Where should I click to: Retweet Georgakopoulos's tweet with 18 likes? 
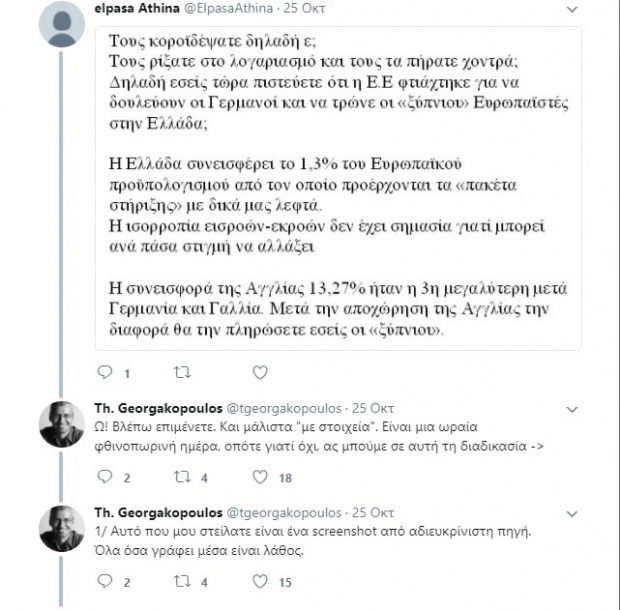(x=182, y=478)
